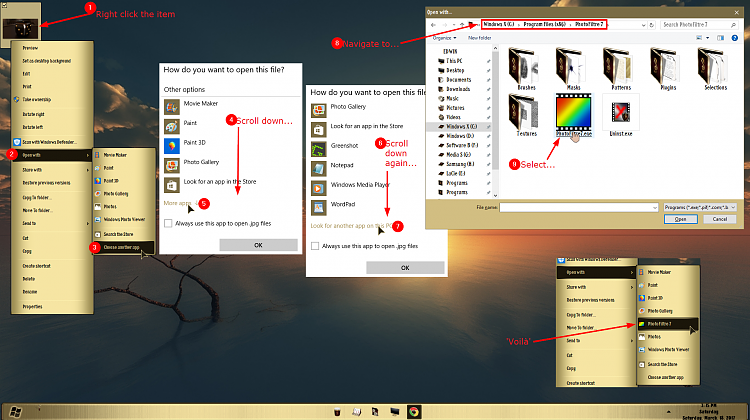The height and width of the screenshot is (420, 750).
Task: Expand the File name history dropdown
Action: [654, 207]
